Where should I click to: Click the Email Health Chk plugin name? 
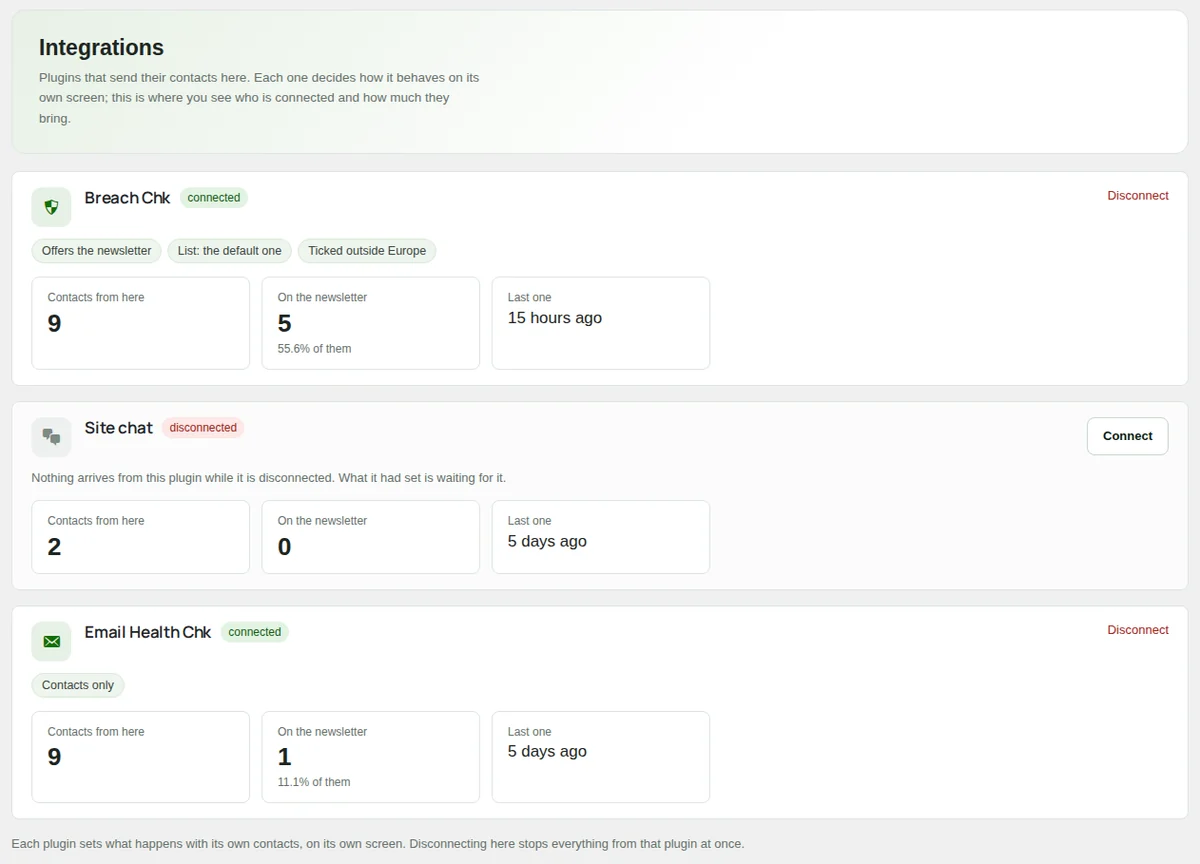coord(148,632)
